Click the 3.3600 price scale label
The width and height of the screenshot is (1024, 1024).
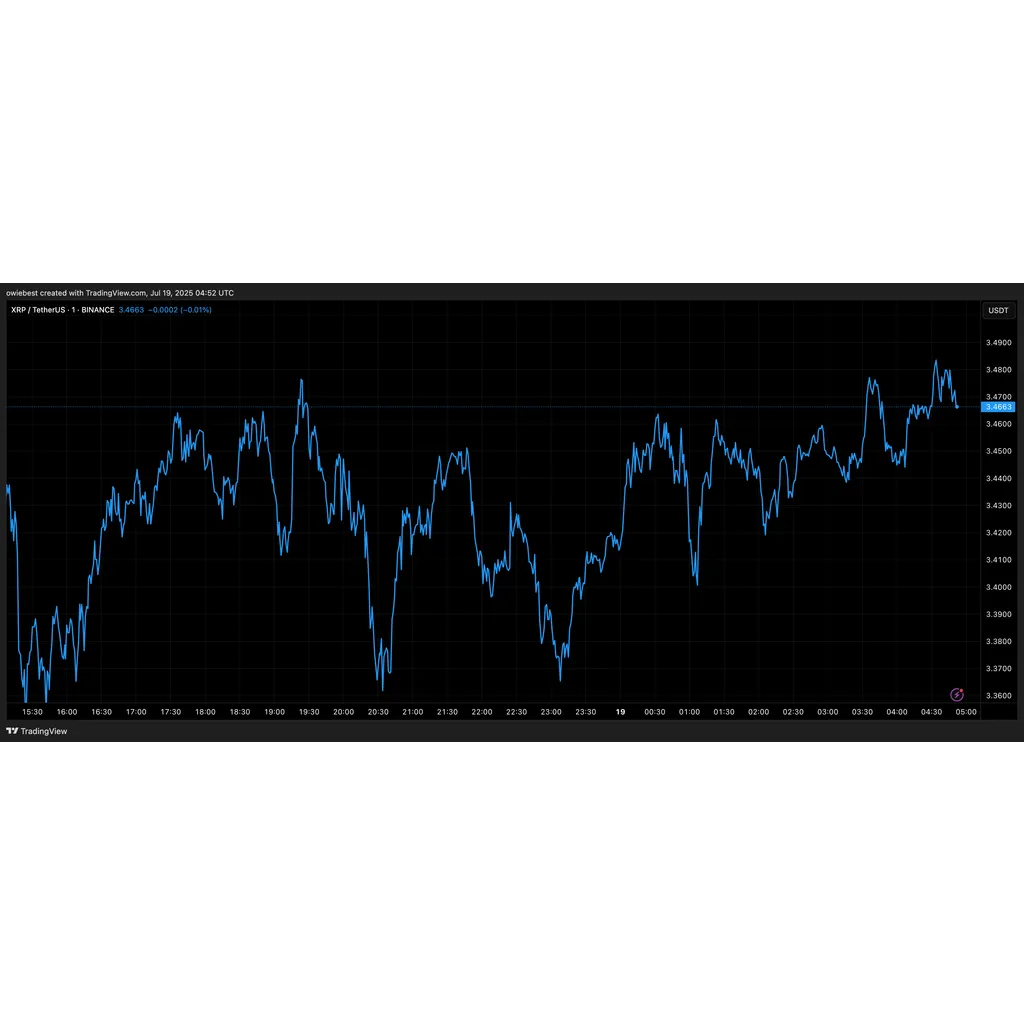pos(999,696)
